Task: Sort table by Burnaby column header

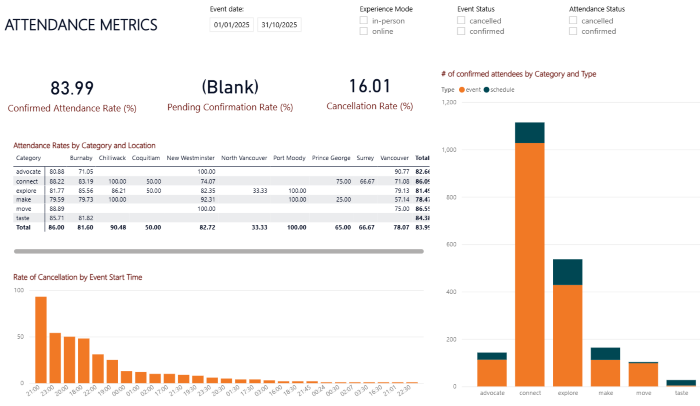Action: [x=81, y=158]
